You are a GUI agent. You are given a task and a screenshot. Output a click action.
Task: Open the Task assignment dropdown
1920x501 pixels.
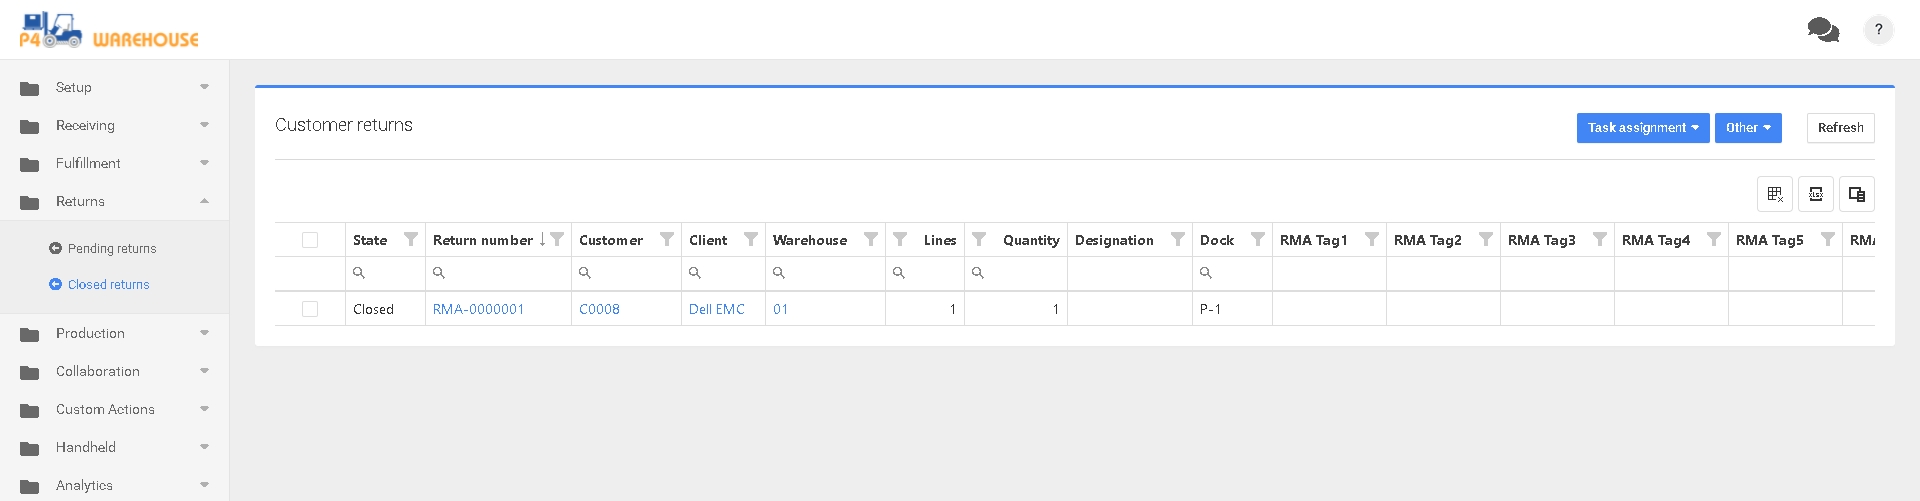tap(1642, 128)
